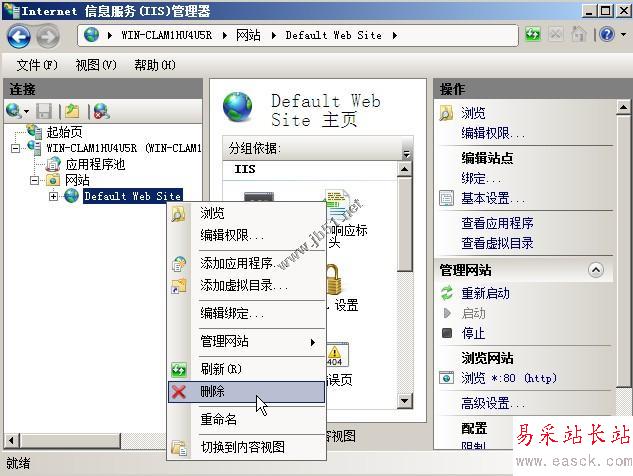Select 重命名 in the context menu
633x476 pixels.
218,419
